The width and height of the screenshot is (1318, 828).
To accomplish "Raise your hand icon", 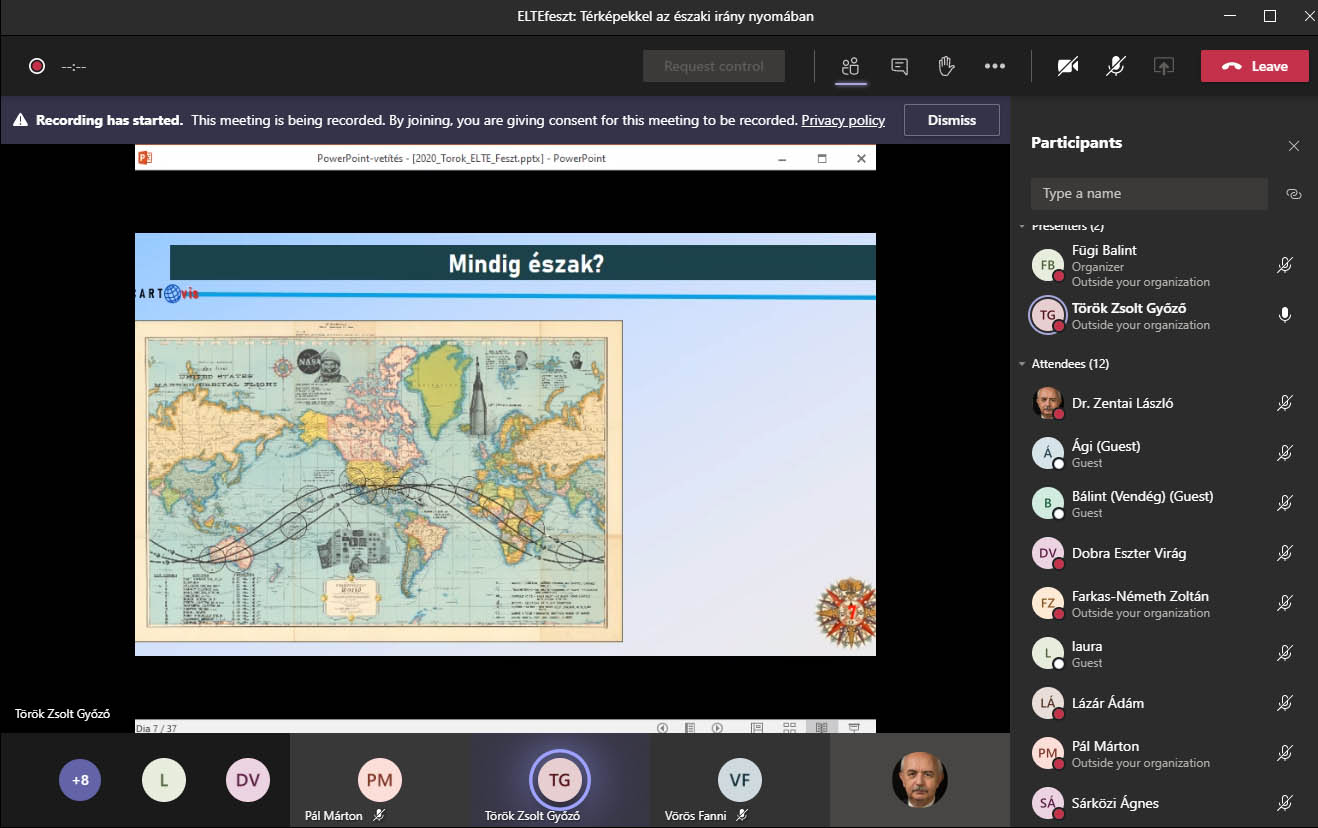I will [x=946, y=66].
